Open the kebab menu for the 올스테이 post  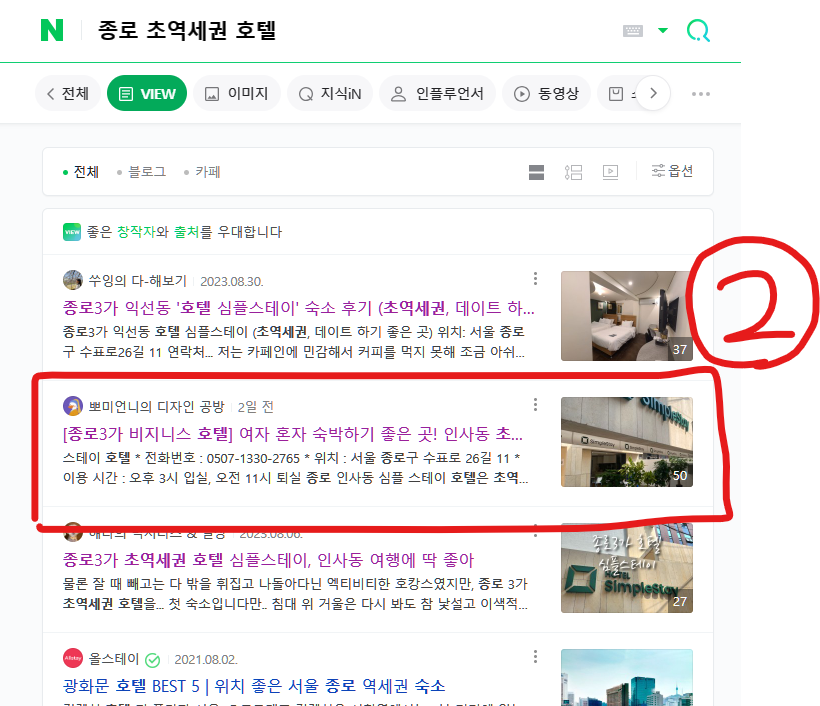coord(535,656)
